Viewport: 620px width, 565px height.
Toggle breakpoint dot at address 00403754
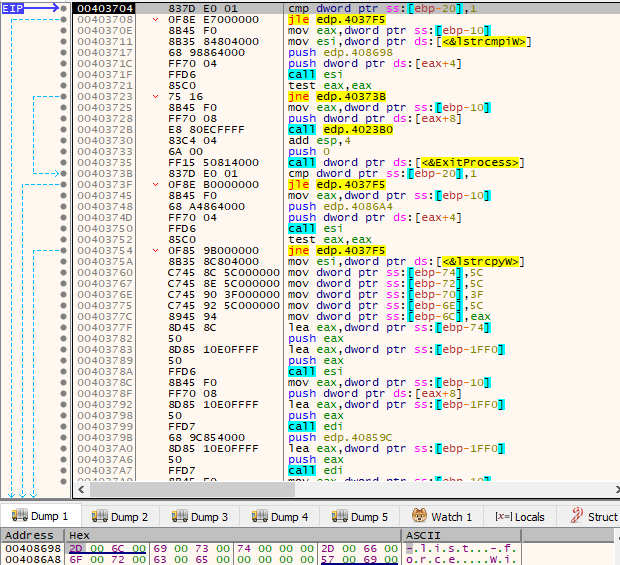(x=63, y=250)
